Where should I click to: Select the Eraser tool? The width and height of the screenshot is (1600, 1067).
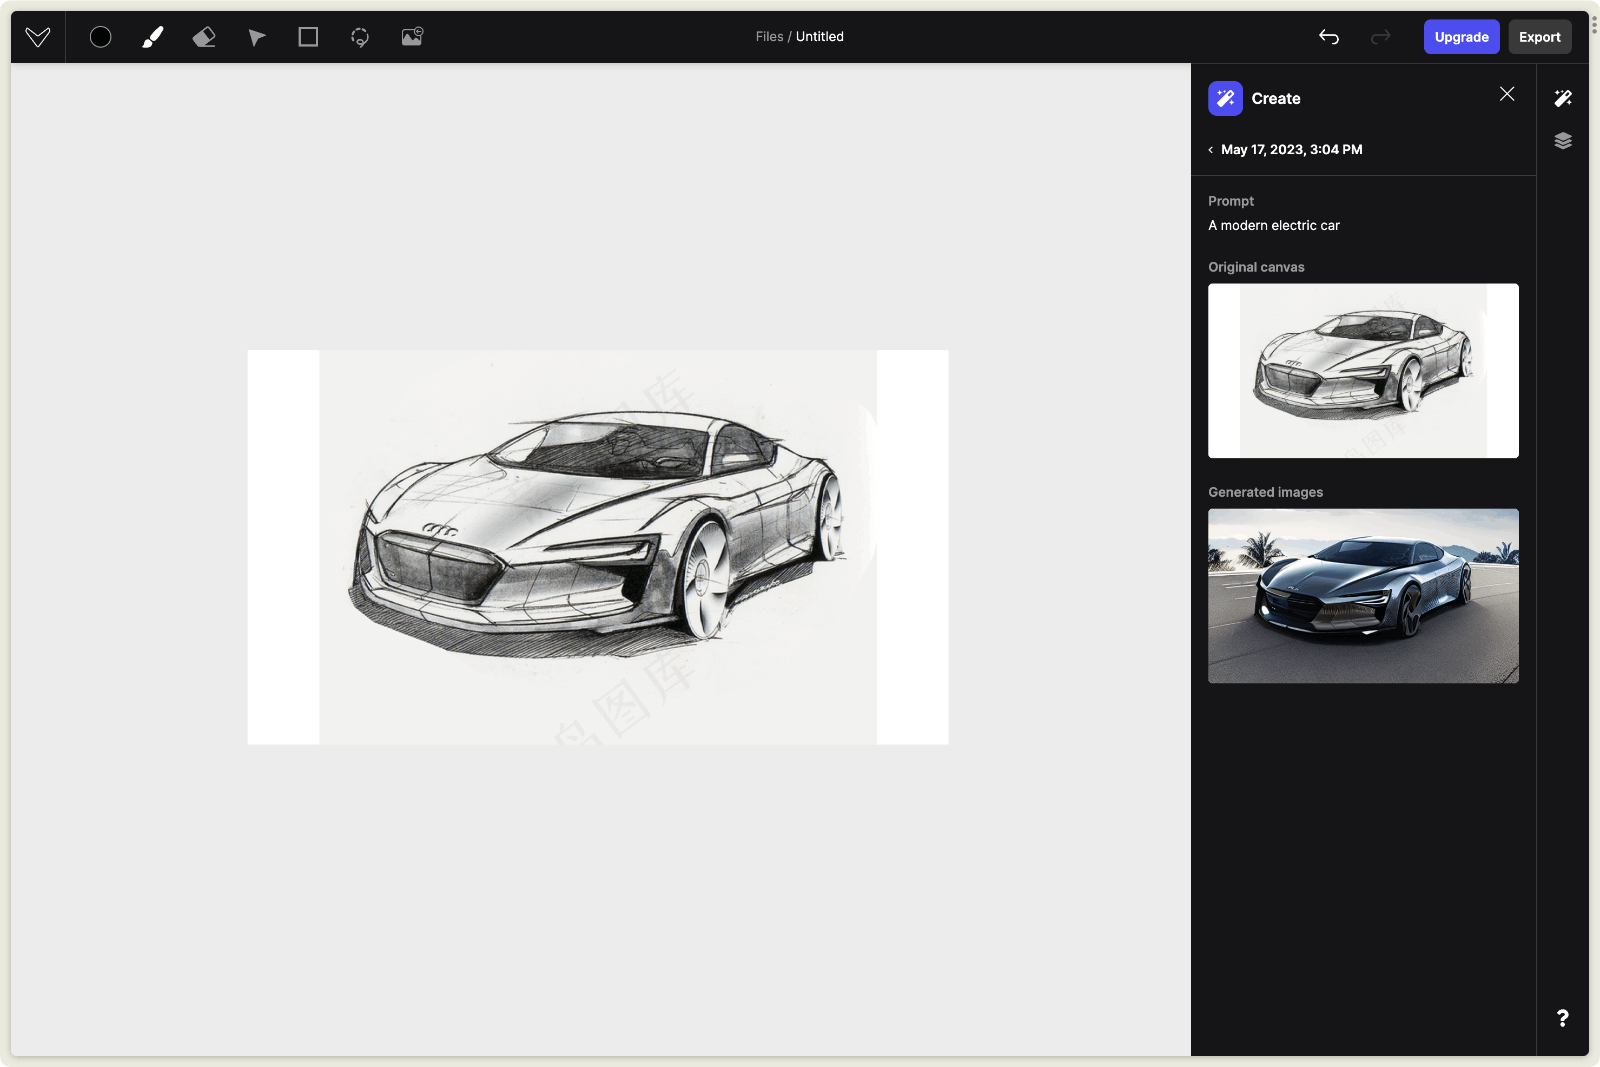[x=204, y=37]
